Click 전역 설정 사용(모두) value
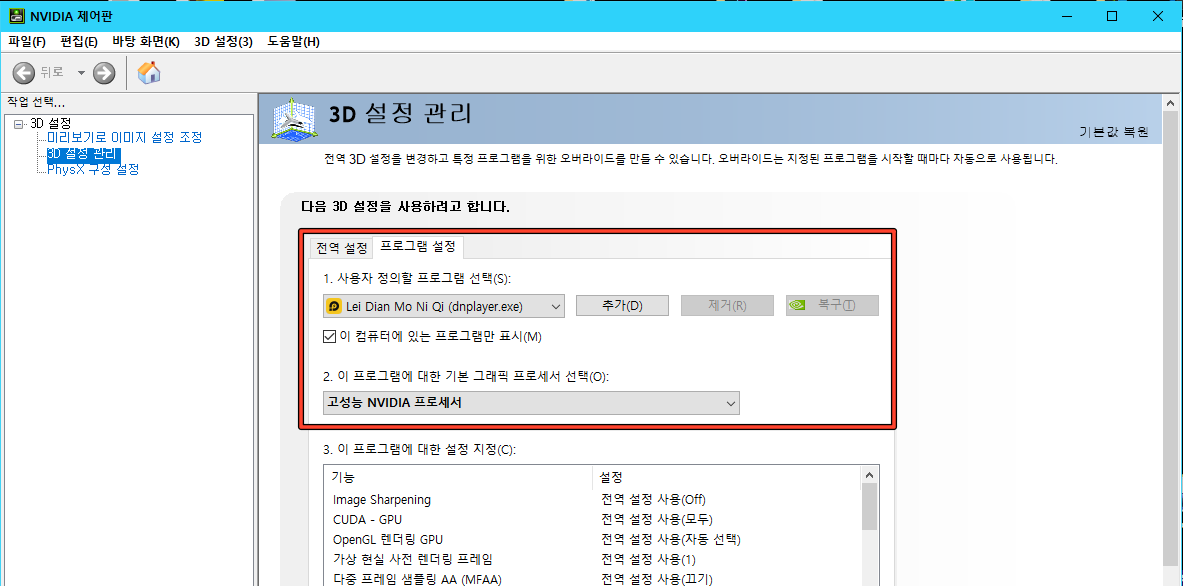The height and width of the screenshot is (586, 1183). [657, 520]
